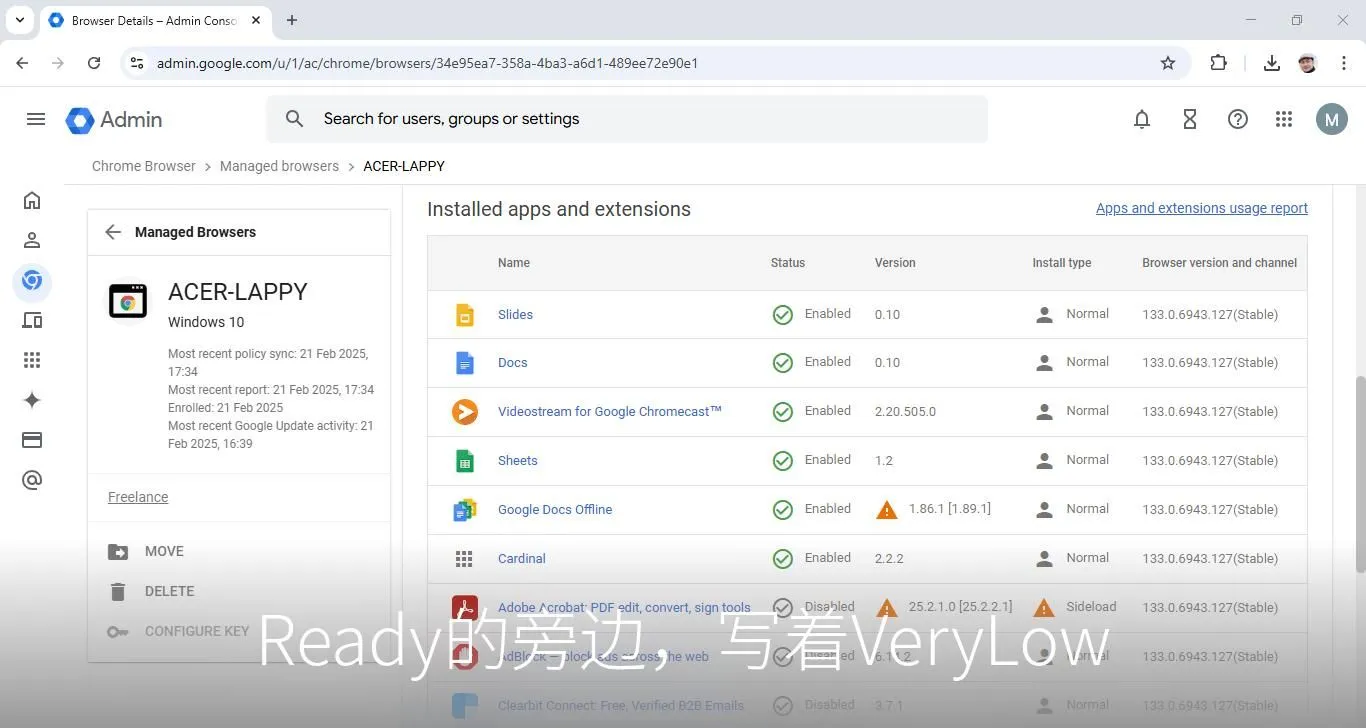Go to Chrome Browser breadcrumb

(144, 166)
